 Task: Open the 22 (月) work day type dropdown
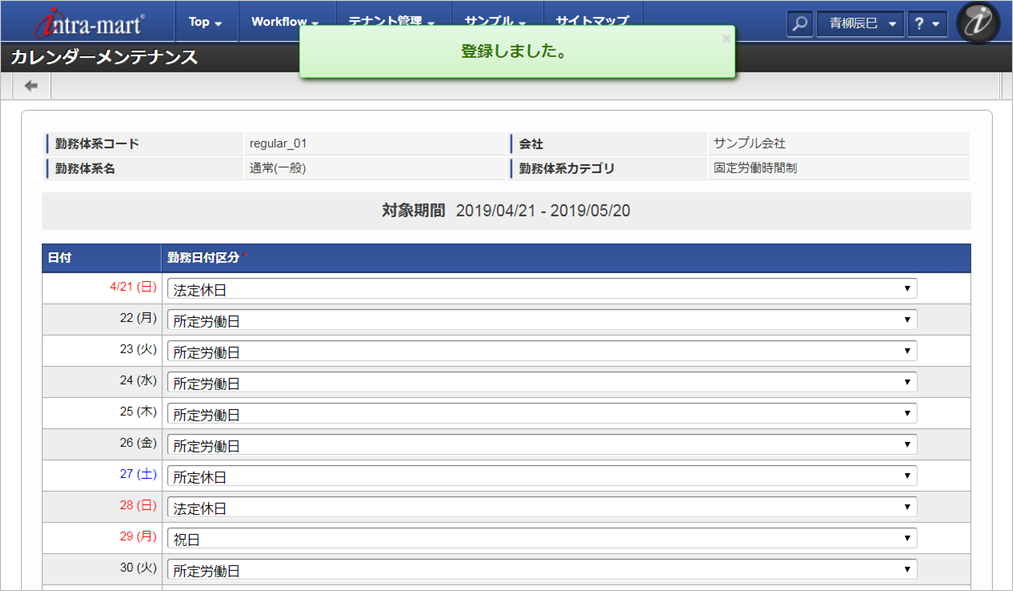[x=542, y=320]
